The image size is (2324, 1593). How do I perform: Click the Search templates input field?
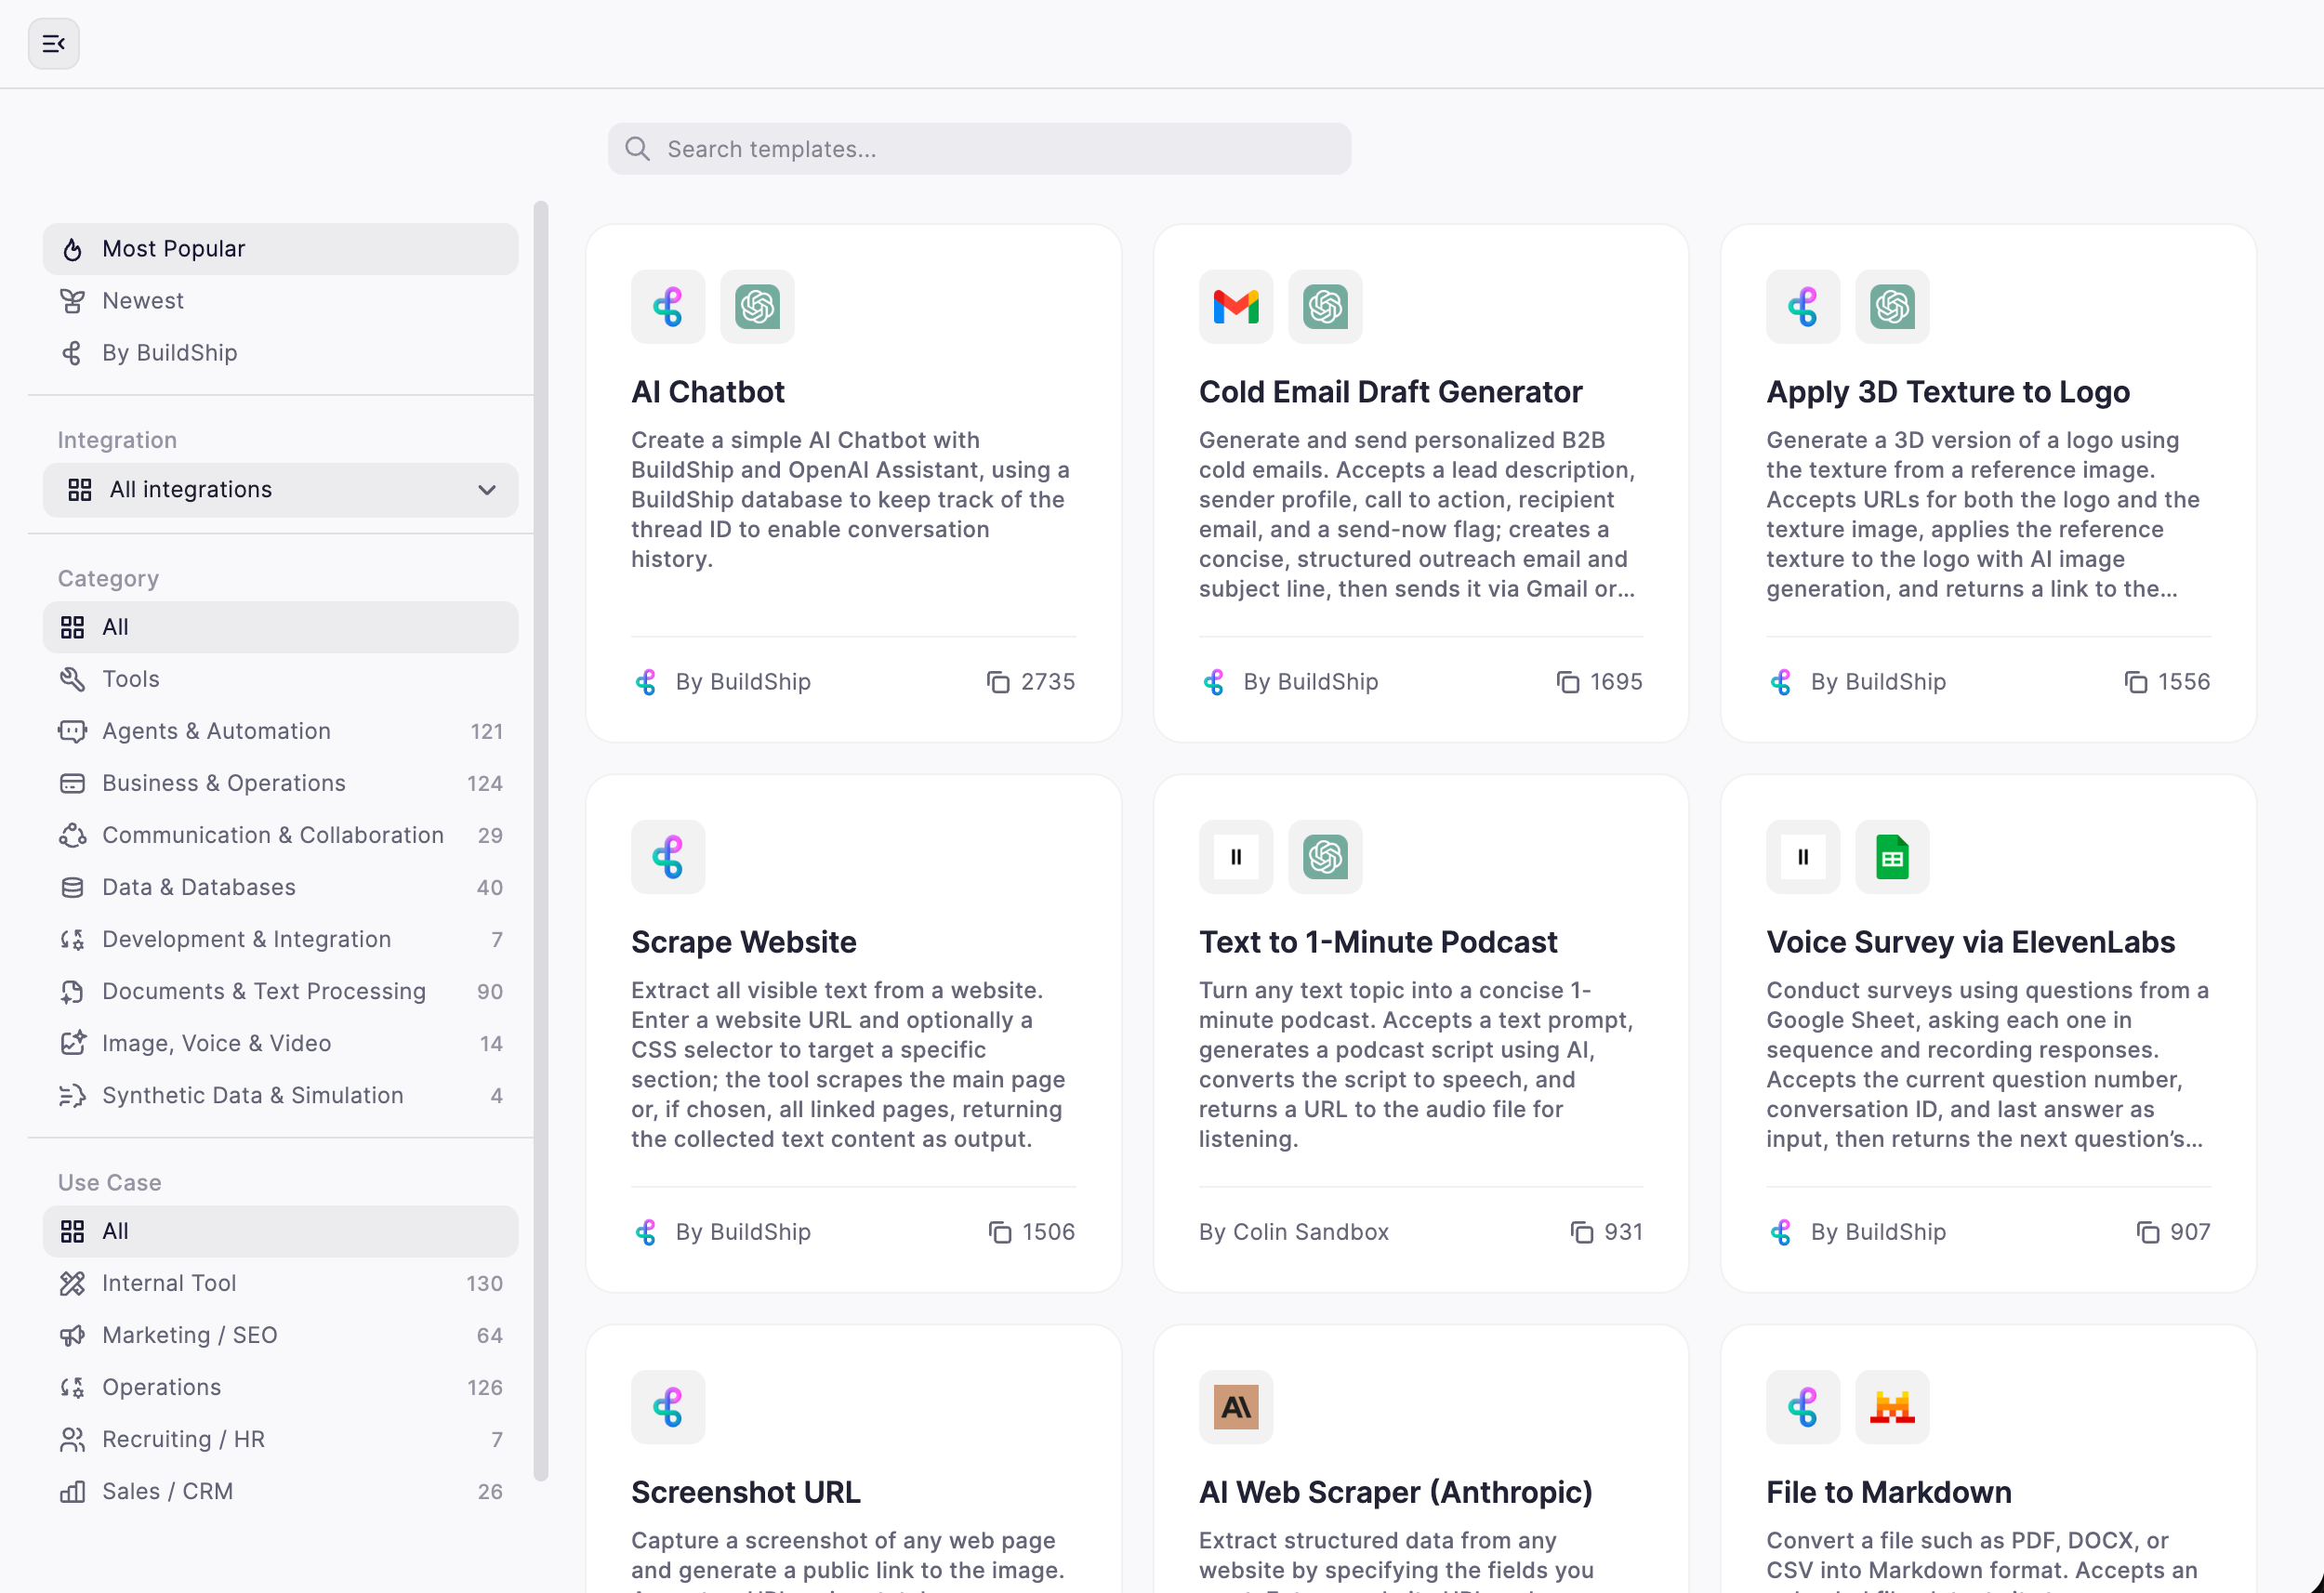pyautogui.click(x=979, y=149)
